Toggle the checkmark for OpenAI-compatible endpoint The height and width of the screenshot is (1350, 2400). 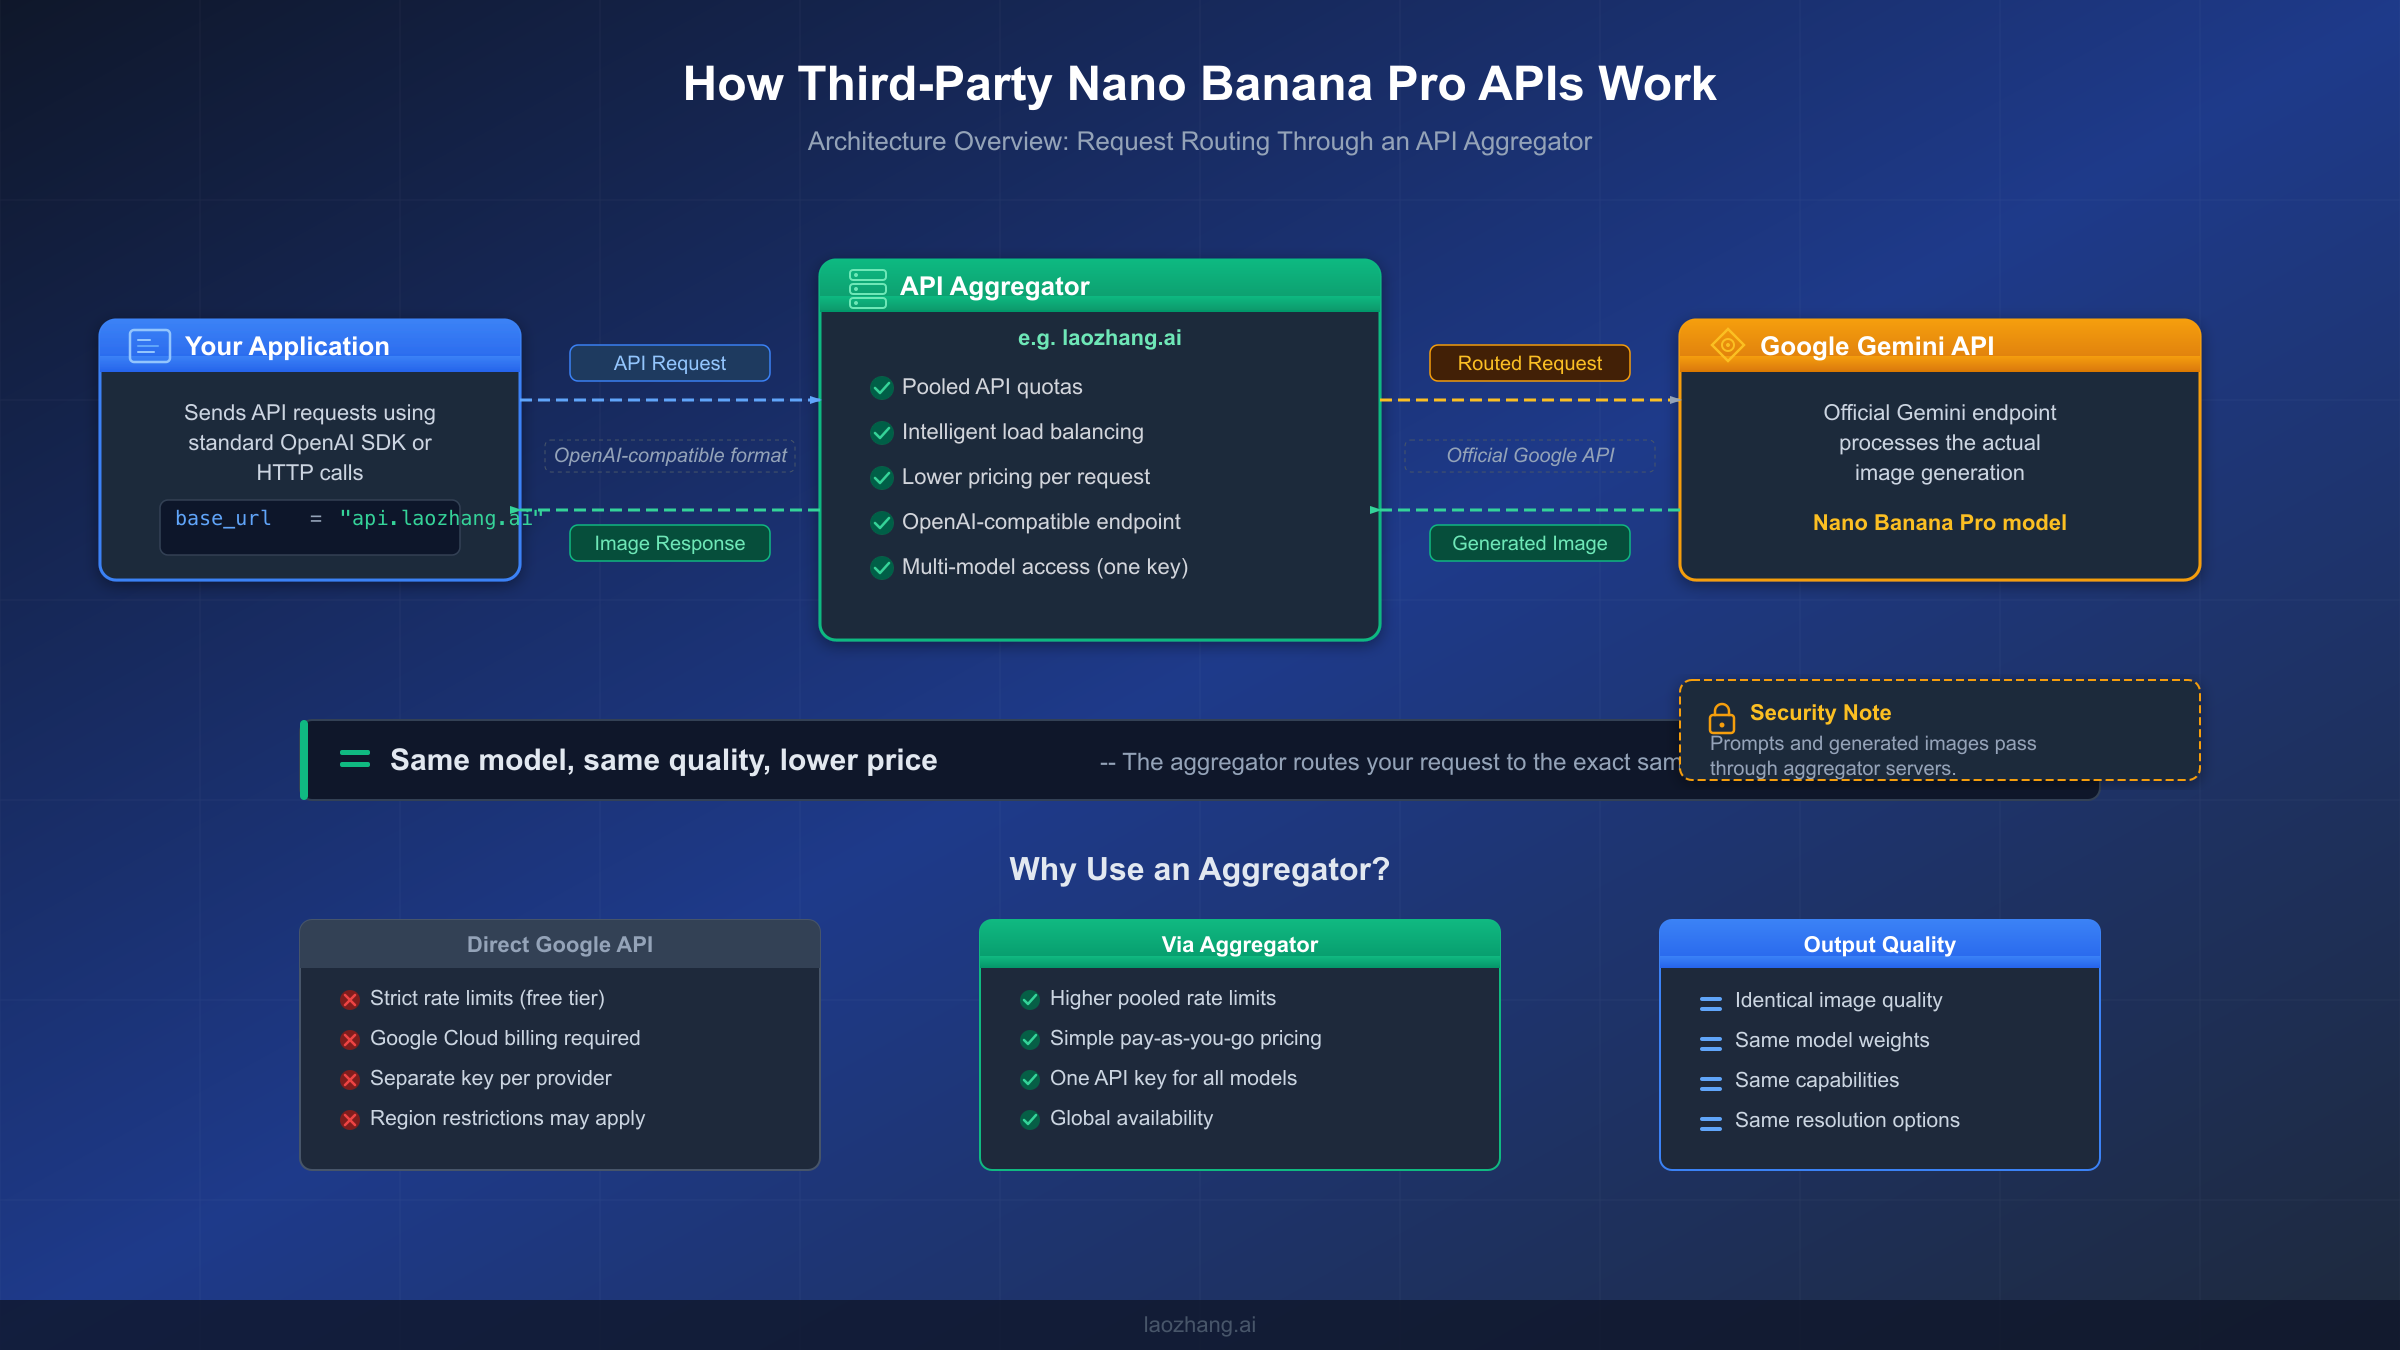coord(881,523)
